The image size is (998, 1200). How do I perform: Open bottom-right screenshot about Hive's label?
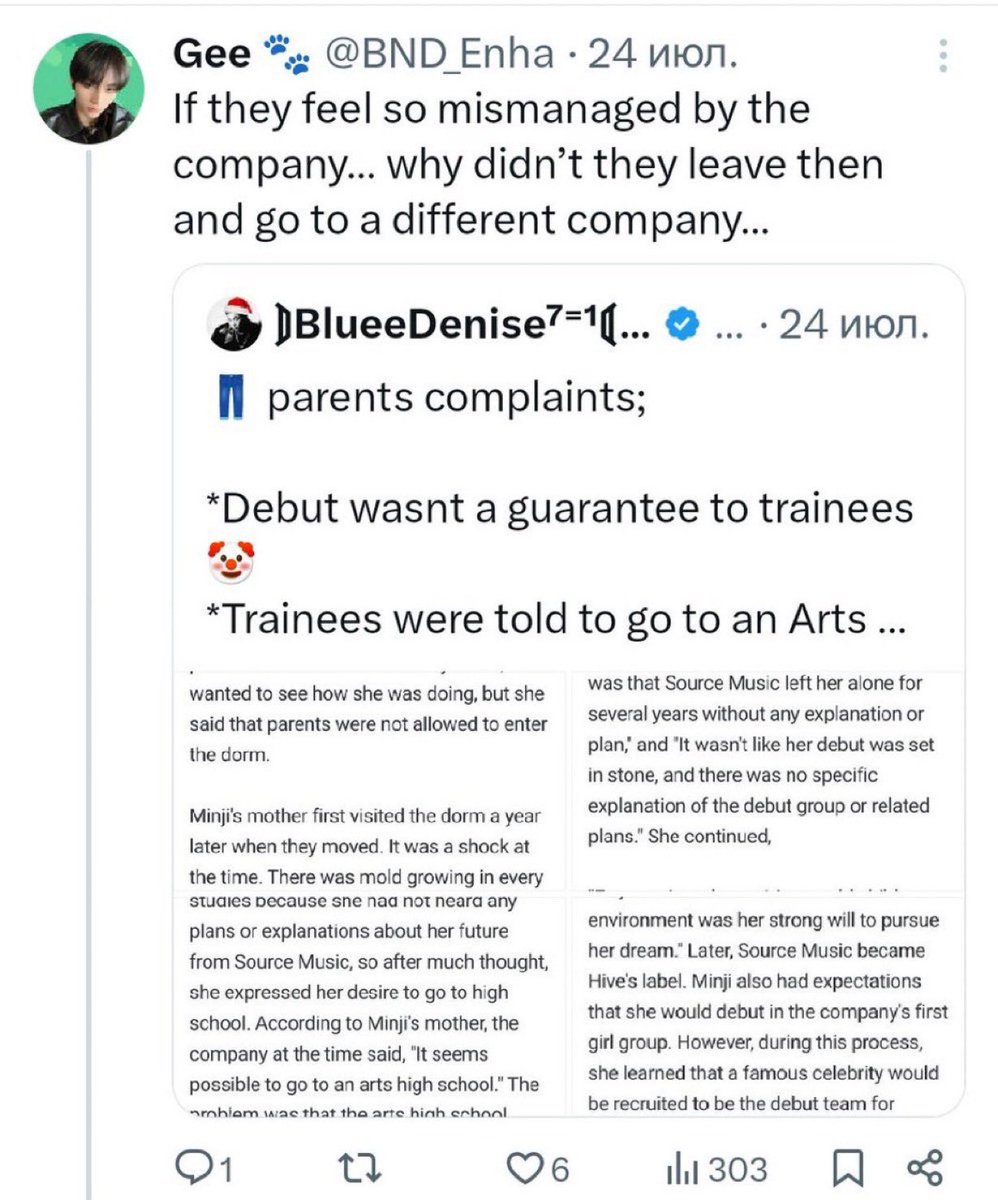click(768, 1003)
